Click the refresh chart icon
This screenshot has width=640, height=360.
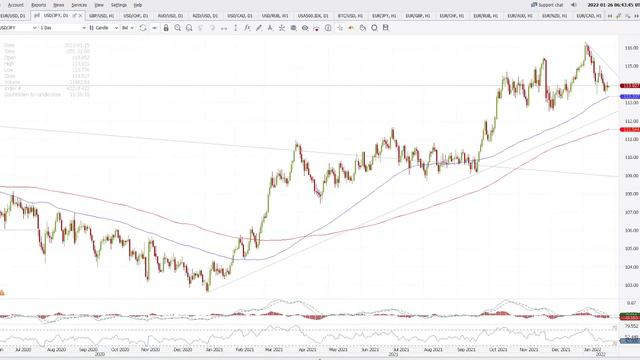click(143, 28)
